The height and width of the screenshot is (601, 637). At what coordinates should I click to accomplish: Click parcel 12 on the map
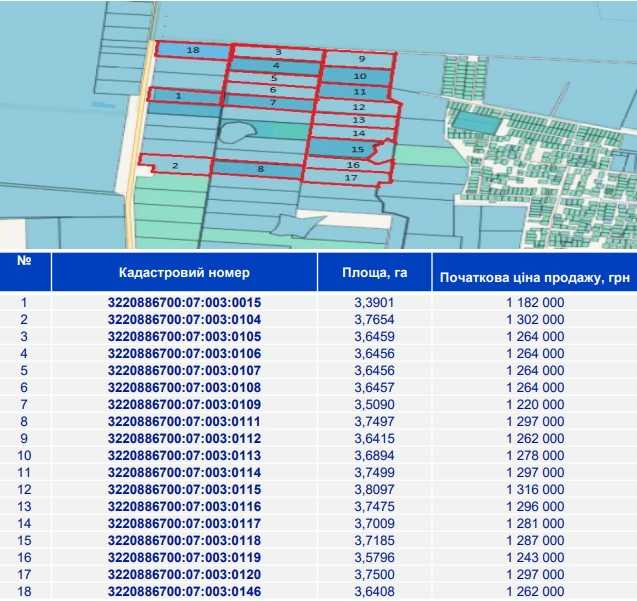(359, 107)
